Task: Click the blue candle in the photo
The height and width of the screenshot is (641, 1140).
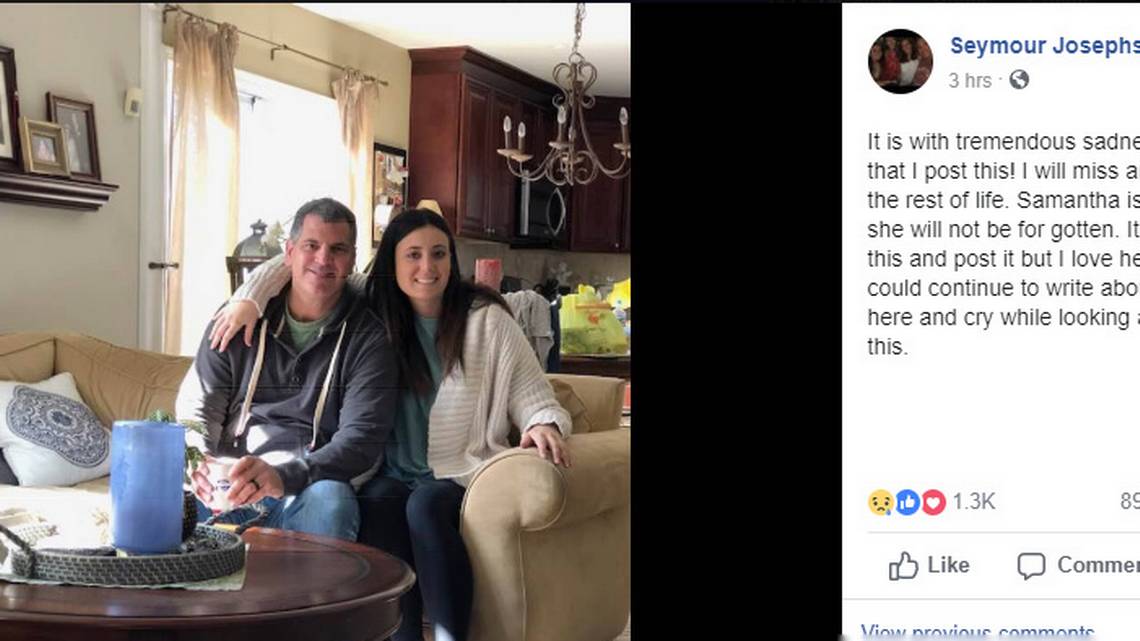Action: (x=148, y=486)
